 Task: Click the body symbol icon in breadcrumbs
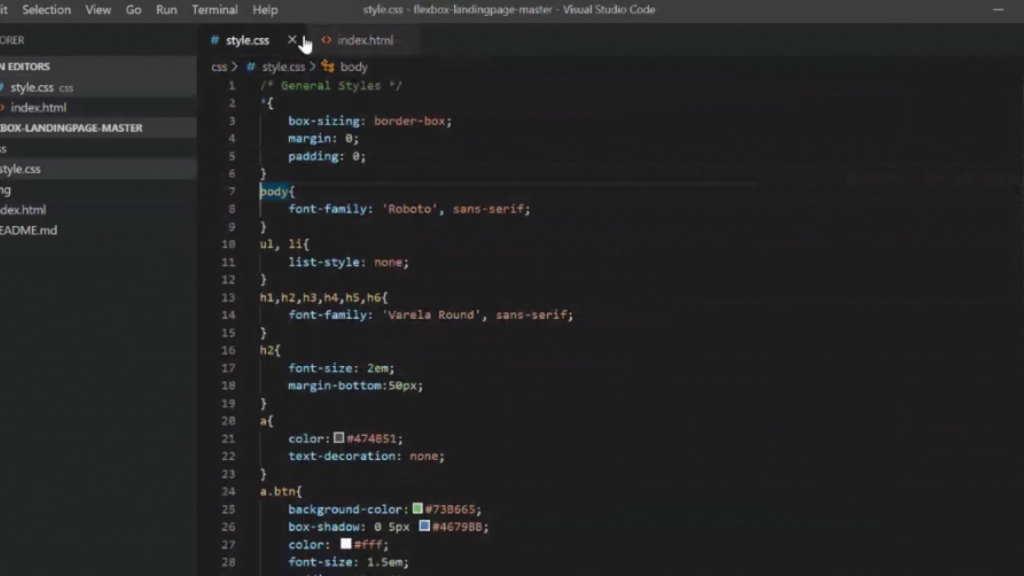coord(327,67)
